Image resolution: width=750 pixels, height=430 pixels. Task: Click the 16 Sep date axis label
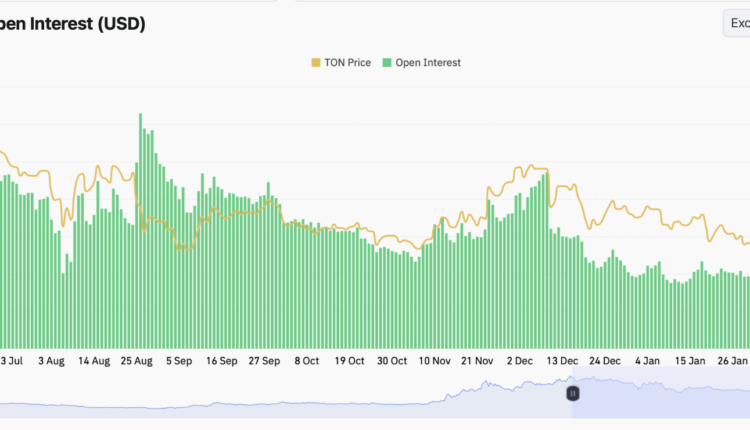pyautogui.click(x=222, y=360)
